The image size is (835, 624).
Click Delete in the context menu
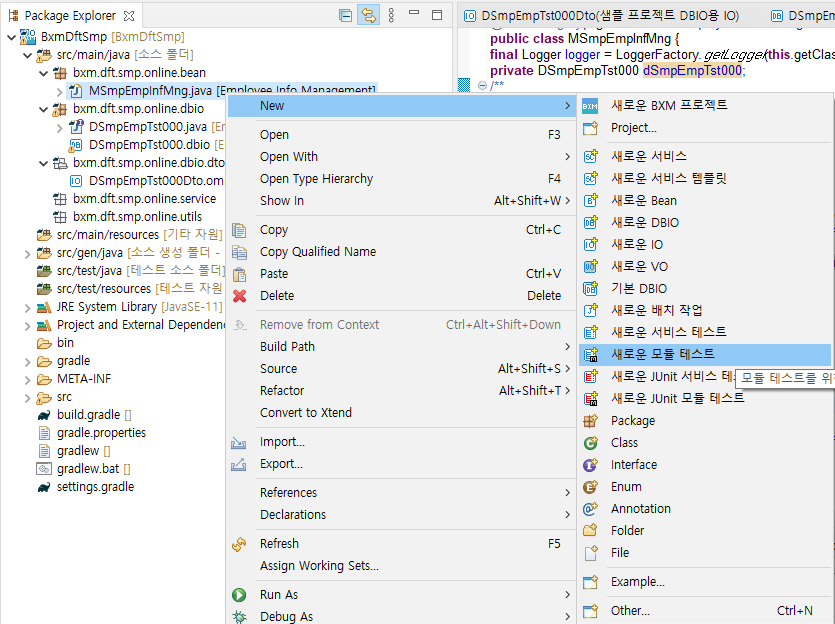[x=277, y=295]
